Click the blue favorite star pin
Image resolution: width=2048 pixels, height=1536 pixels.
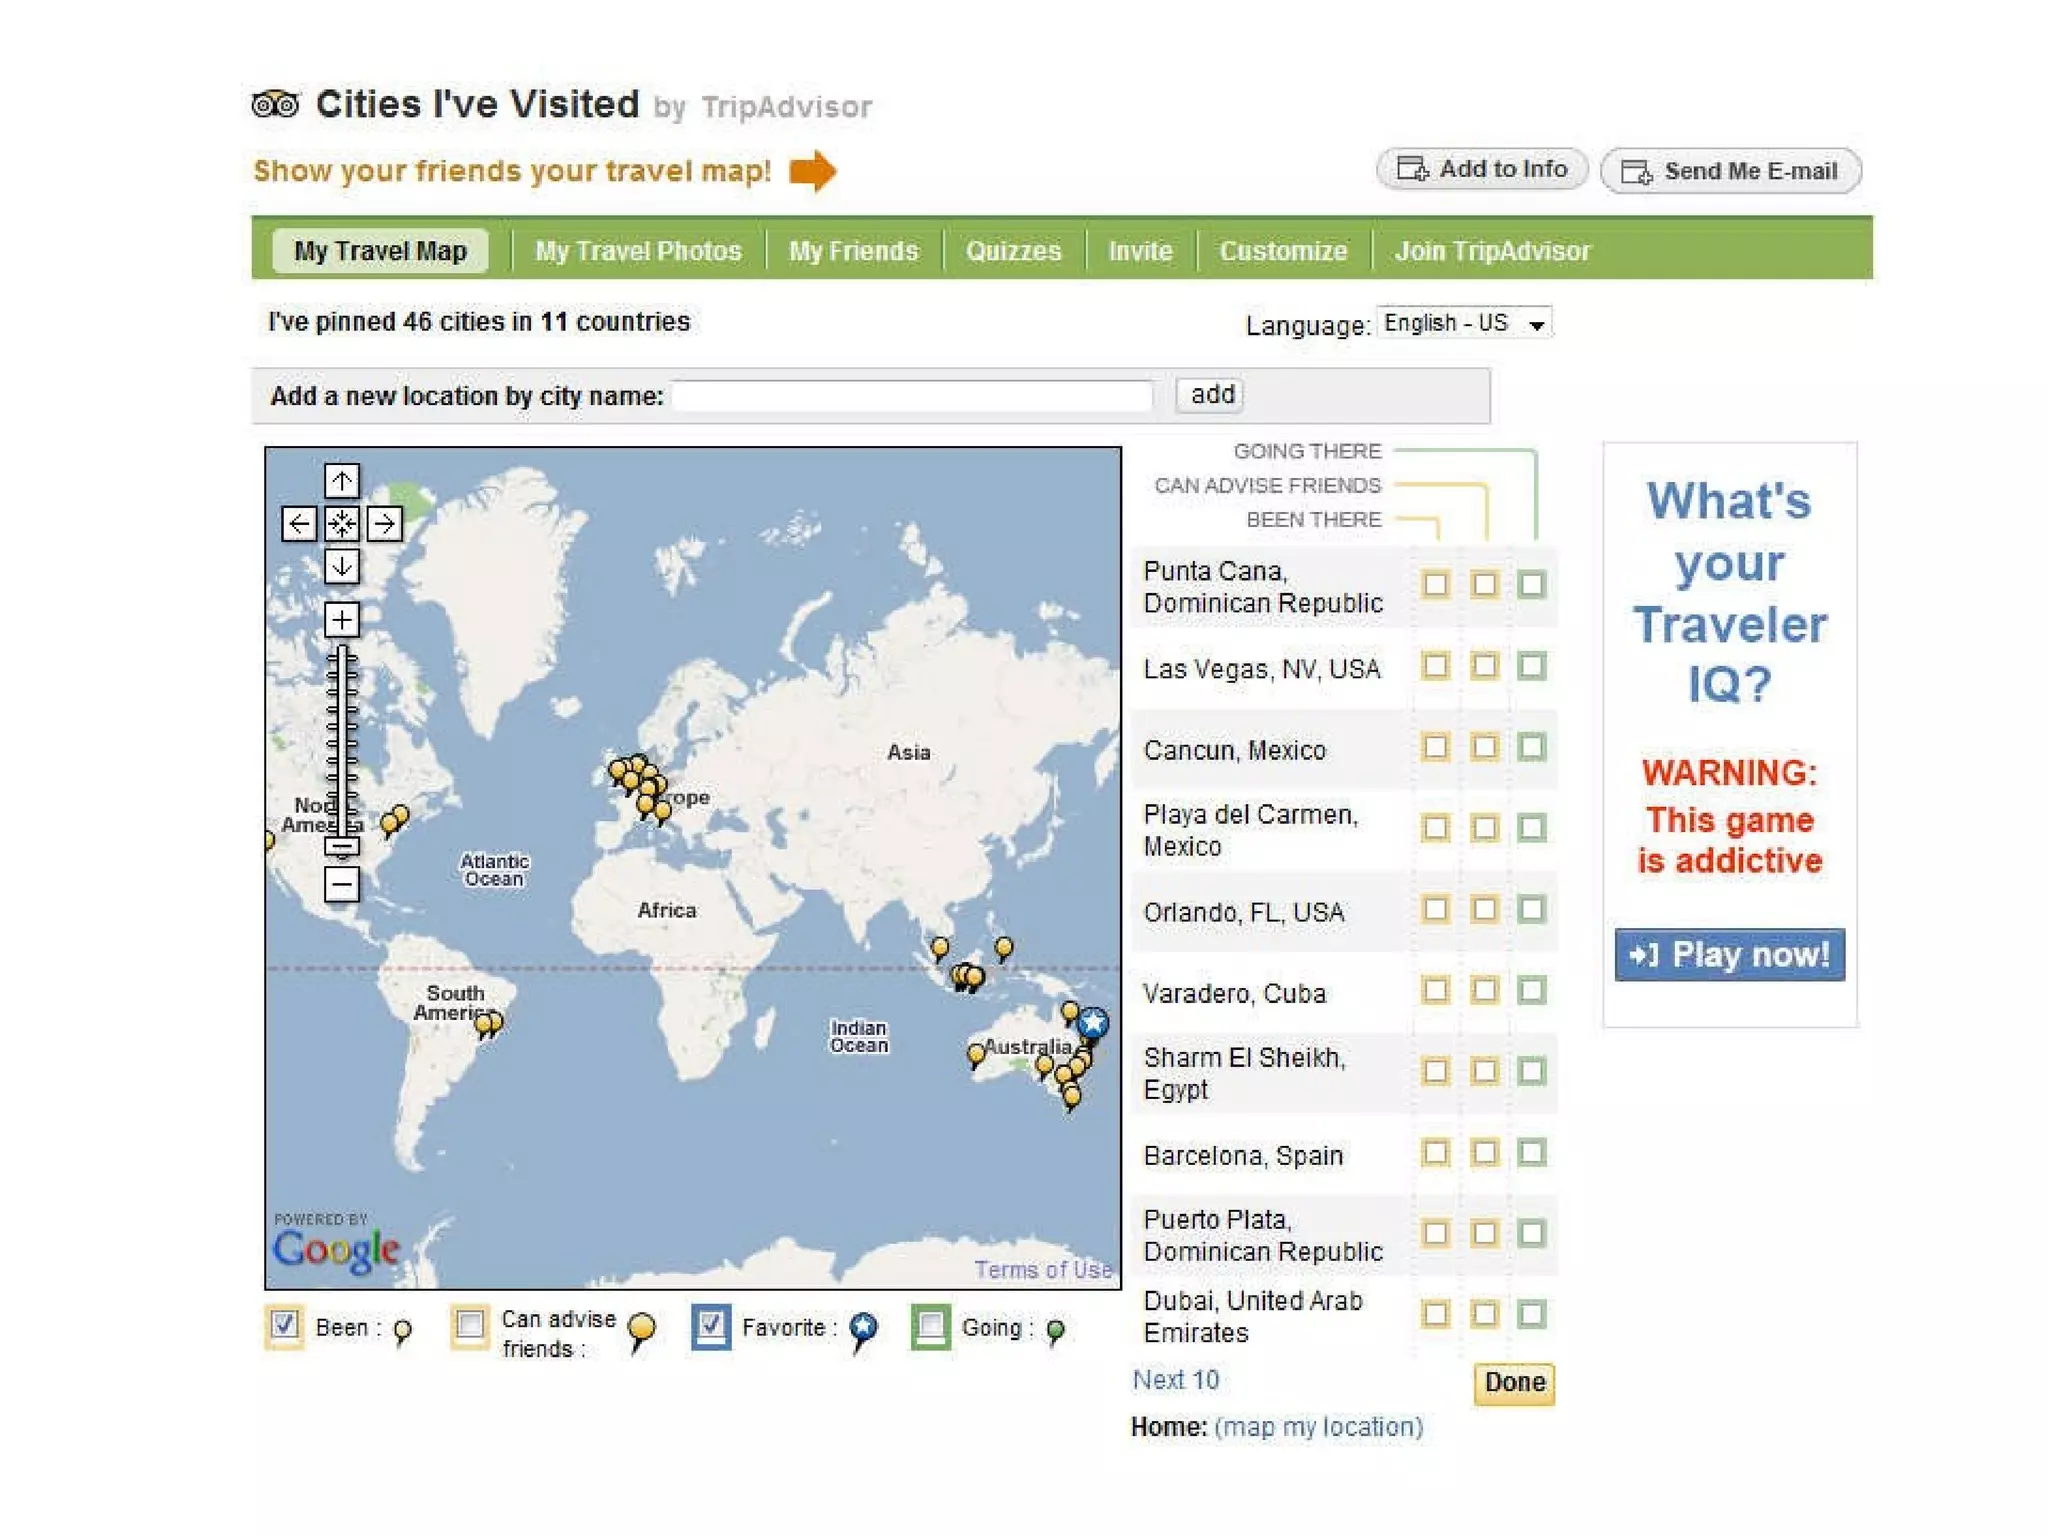(x=1093, y=1023)
